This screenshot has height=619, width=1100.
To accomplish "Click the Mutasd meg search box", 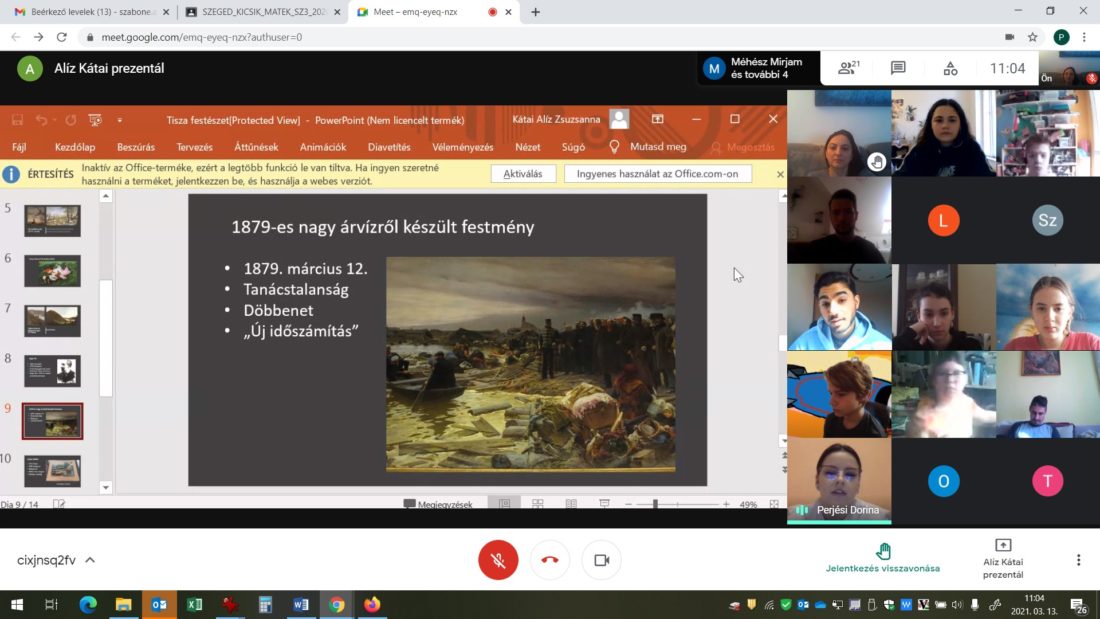I will point(648,147).
